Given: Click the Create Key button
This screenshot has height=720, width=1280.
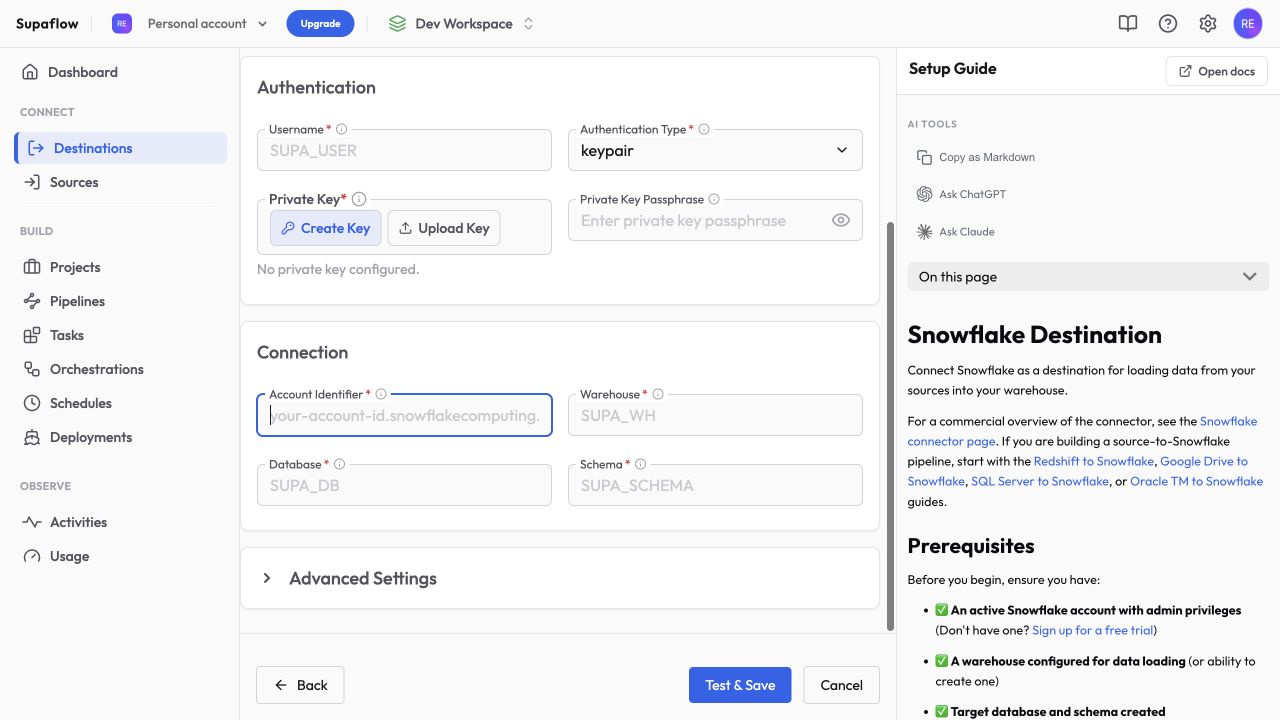Looking at the screenshot, I should [x=325, y=228].
